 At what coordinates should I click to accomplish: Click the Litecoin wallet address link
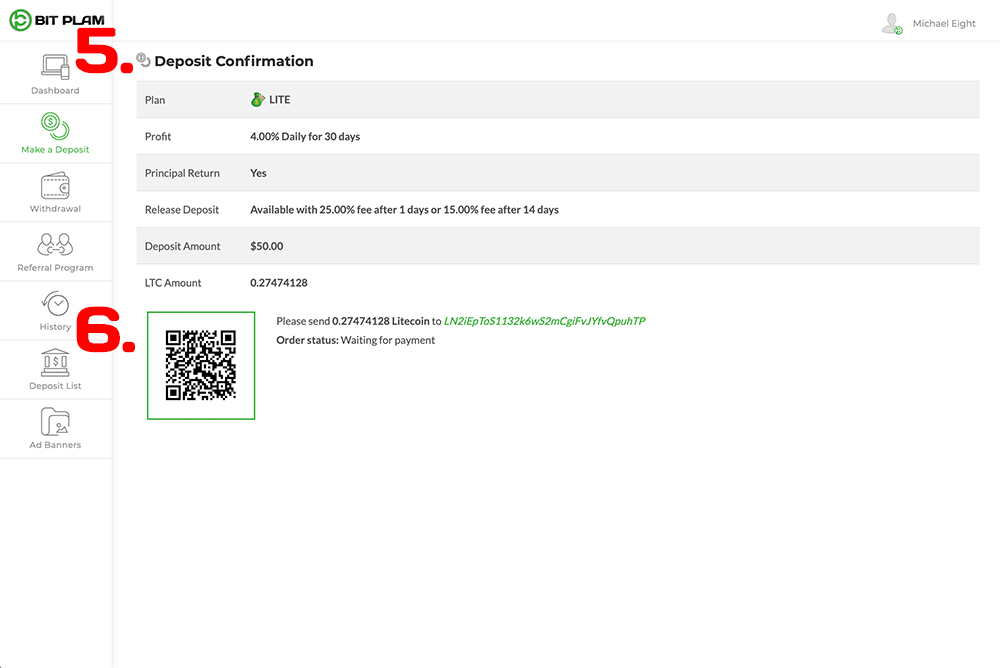545,321
